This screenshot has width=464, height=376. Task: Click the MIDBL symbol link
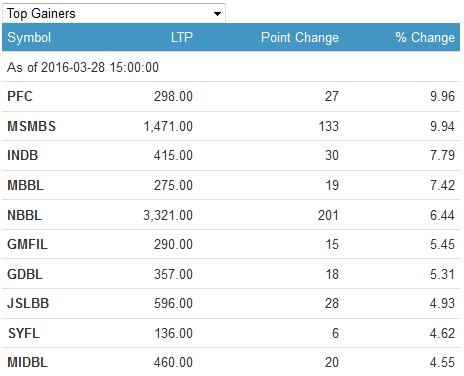[27, 362]
